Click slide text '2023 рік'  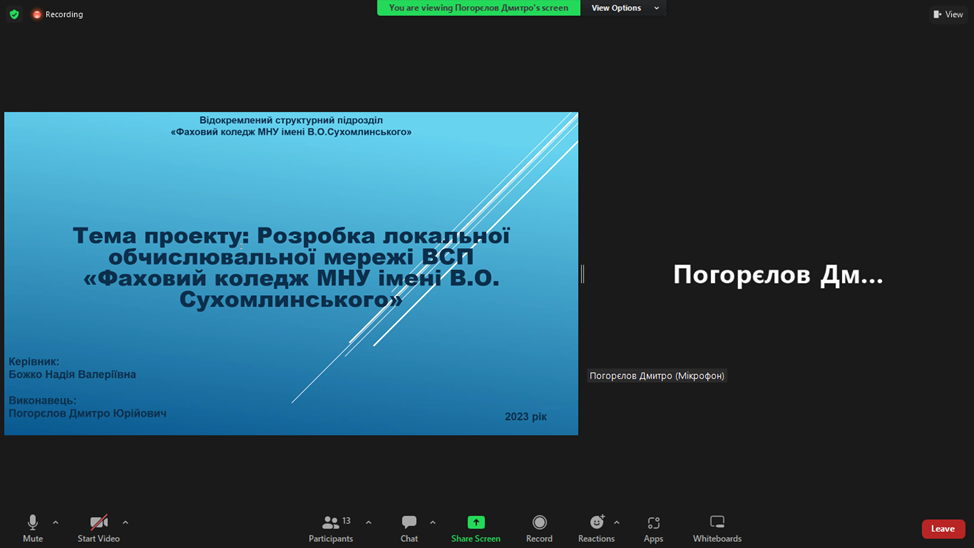click(526, 416)
